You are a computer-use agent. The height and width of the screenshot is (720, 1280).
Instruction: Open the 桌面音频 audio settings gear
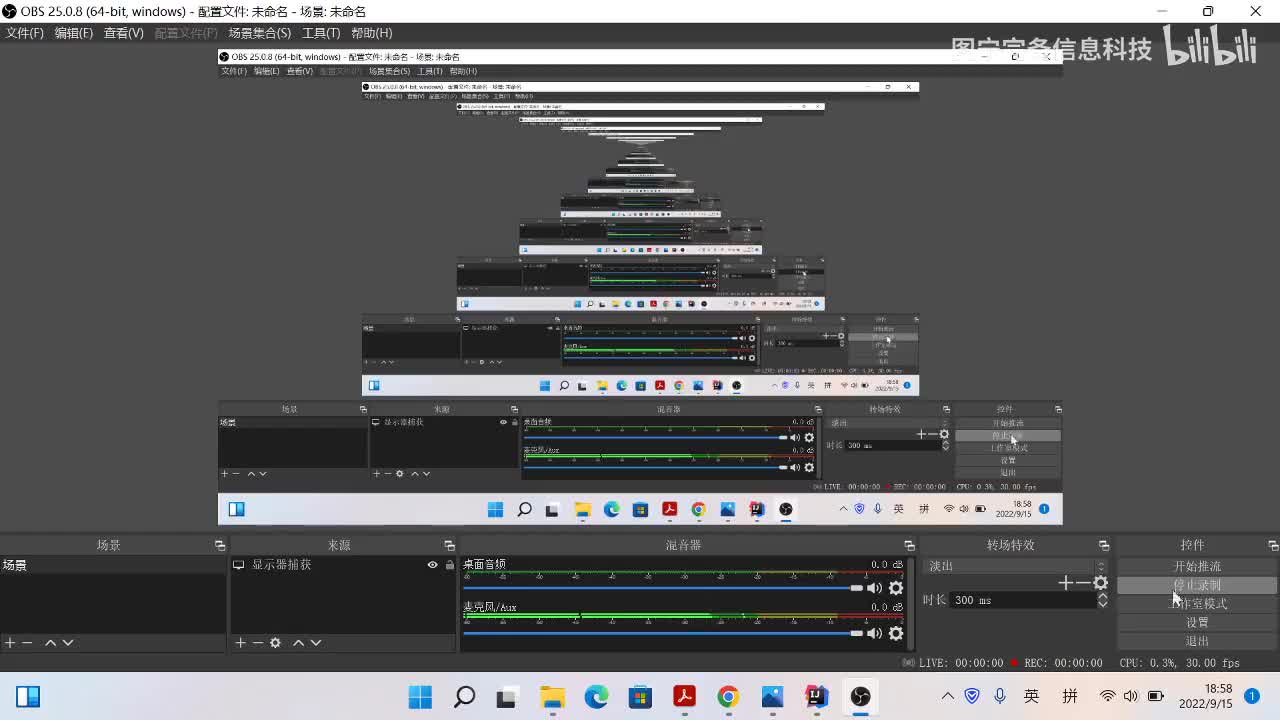pyautogui.click(x=896, y=588)
